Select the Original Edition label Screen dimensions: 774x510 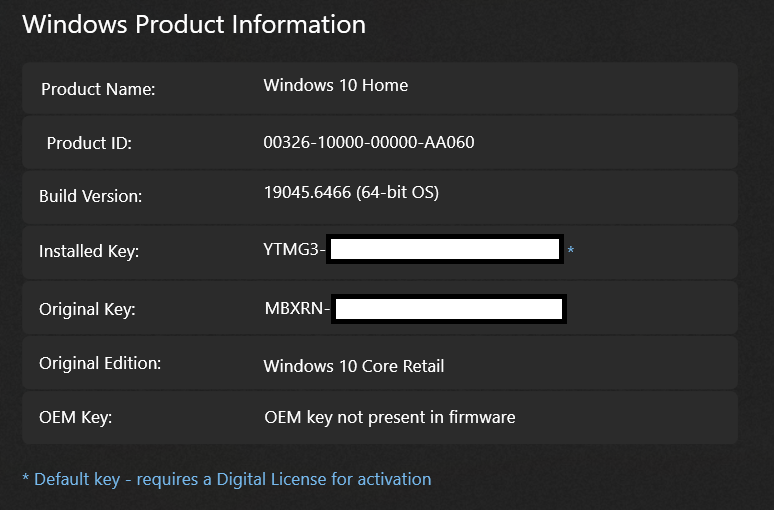(100, 363)
